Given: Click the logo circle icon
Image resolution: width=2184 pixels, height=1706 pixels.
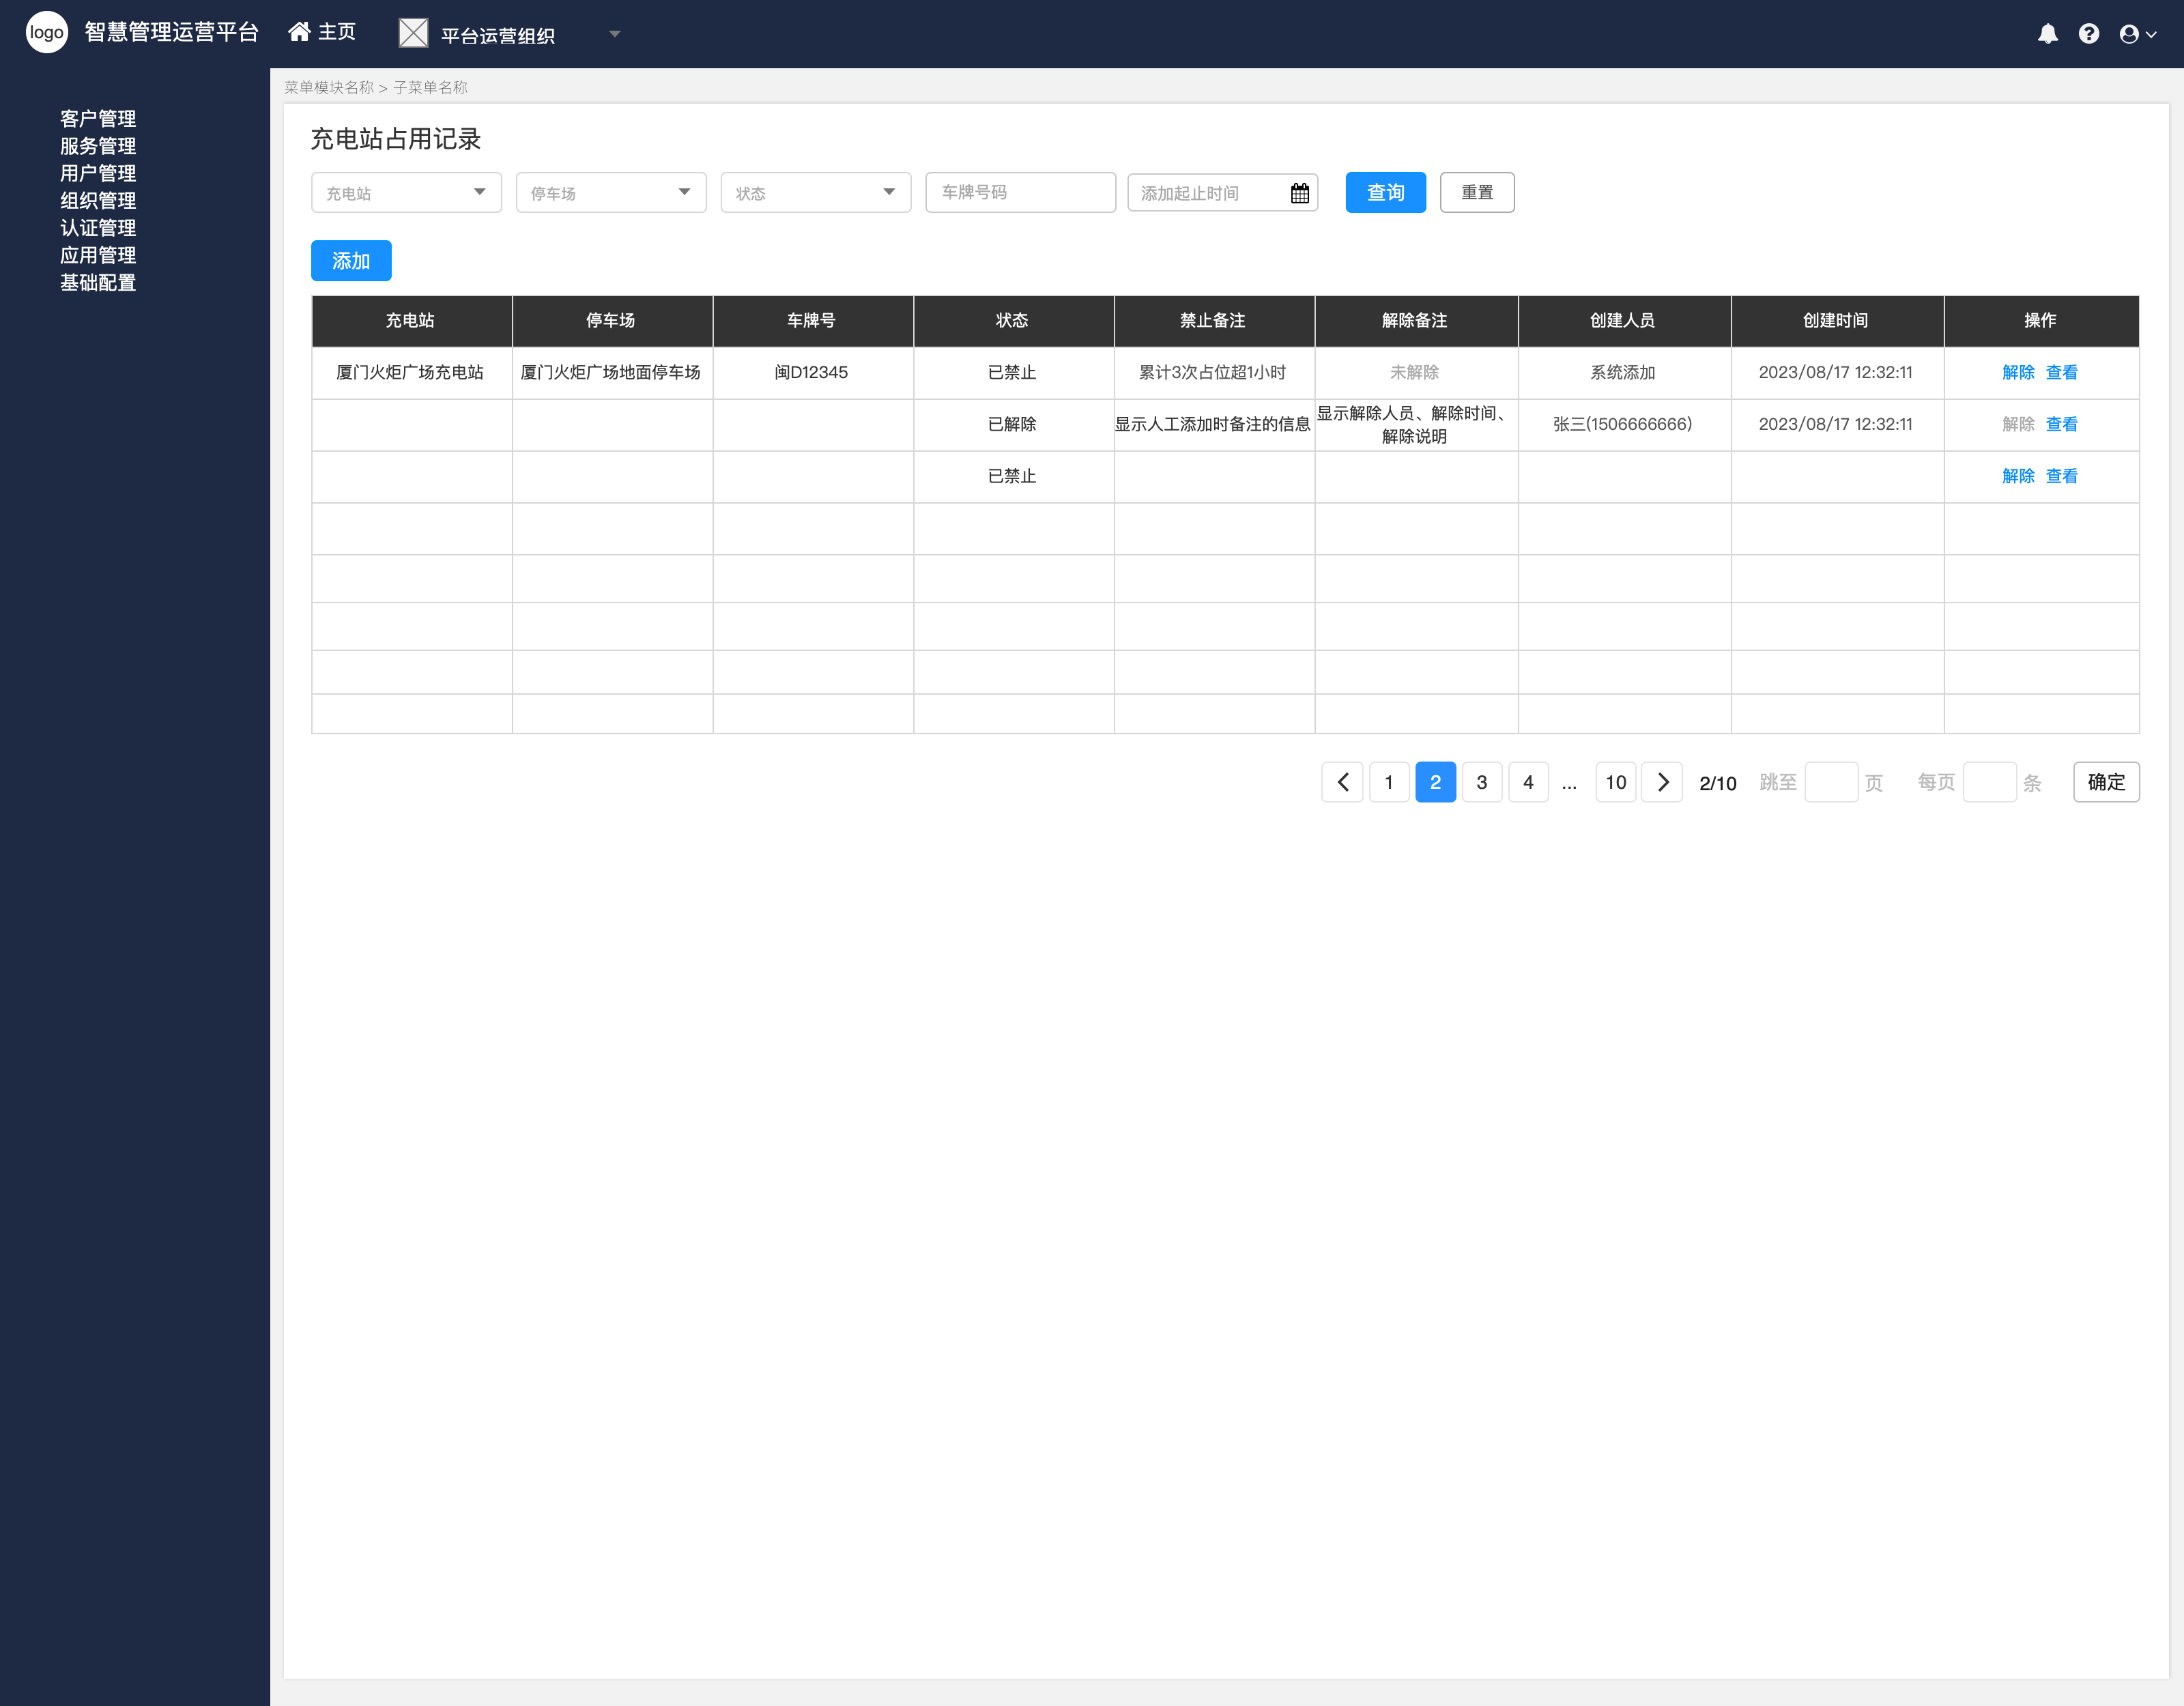Looking at the screenshot, I should (47, 33).
